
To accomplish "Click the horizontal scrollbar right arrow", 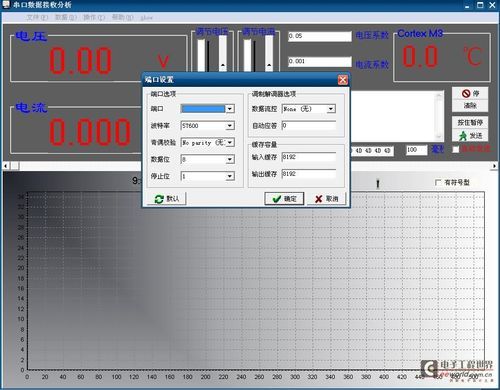I will [494, 166].
